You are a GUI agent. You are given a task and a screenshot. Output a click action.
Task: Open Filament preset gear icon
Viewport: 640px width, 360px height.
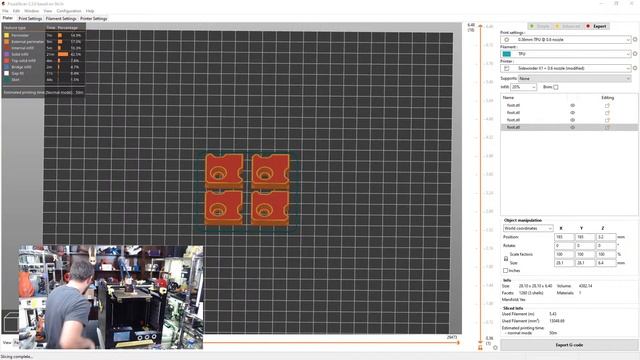[635, 54]
